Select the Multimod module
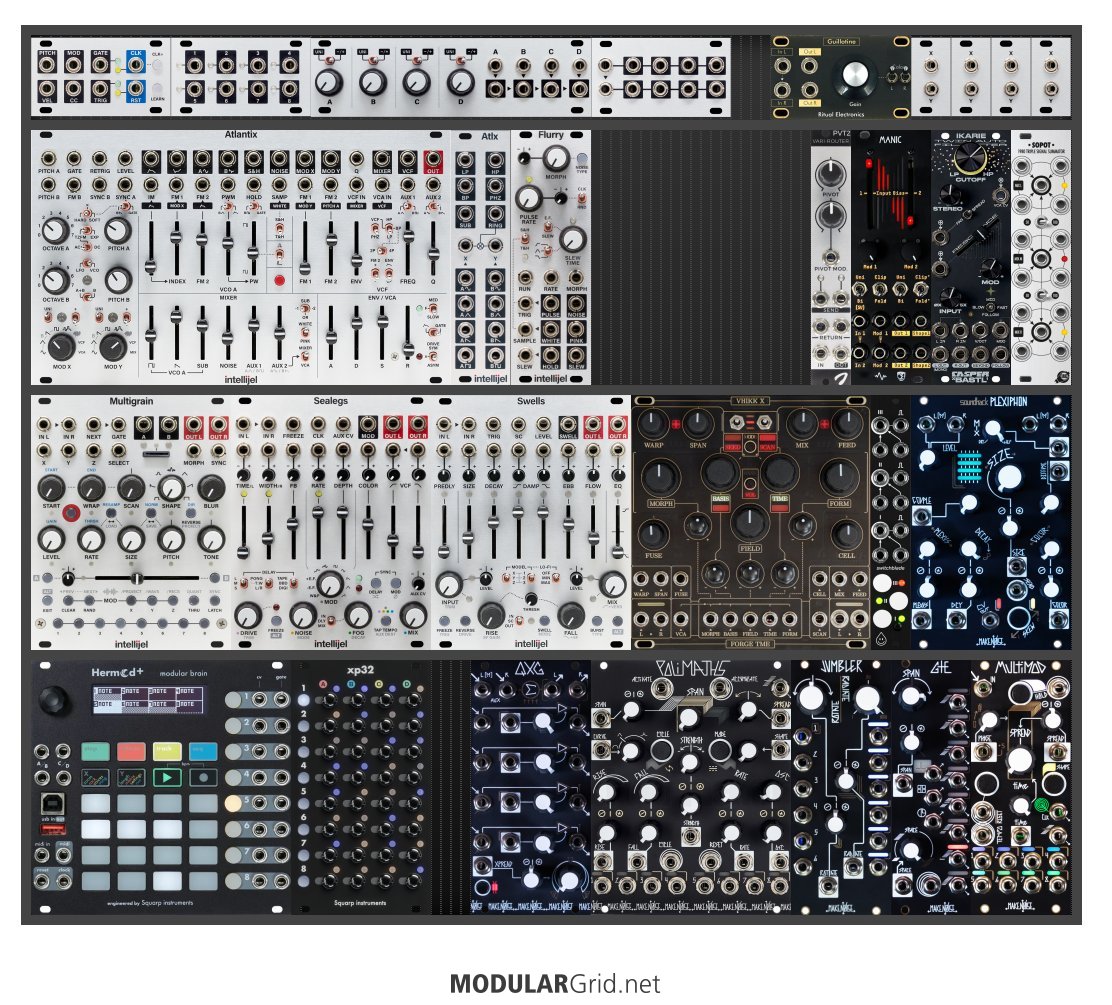 [x=1021, y=787]
